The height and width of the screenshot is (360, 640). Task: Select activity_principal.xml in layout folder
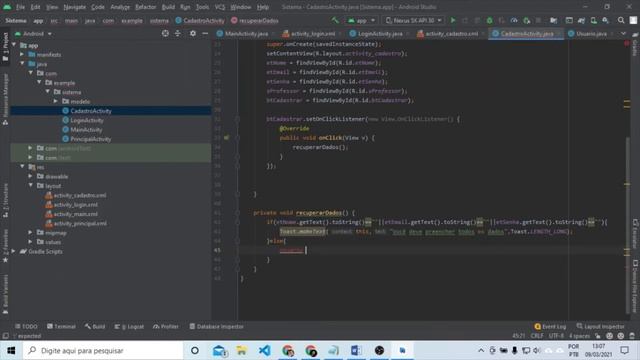(80, 223)
